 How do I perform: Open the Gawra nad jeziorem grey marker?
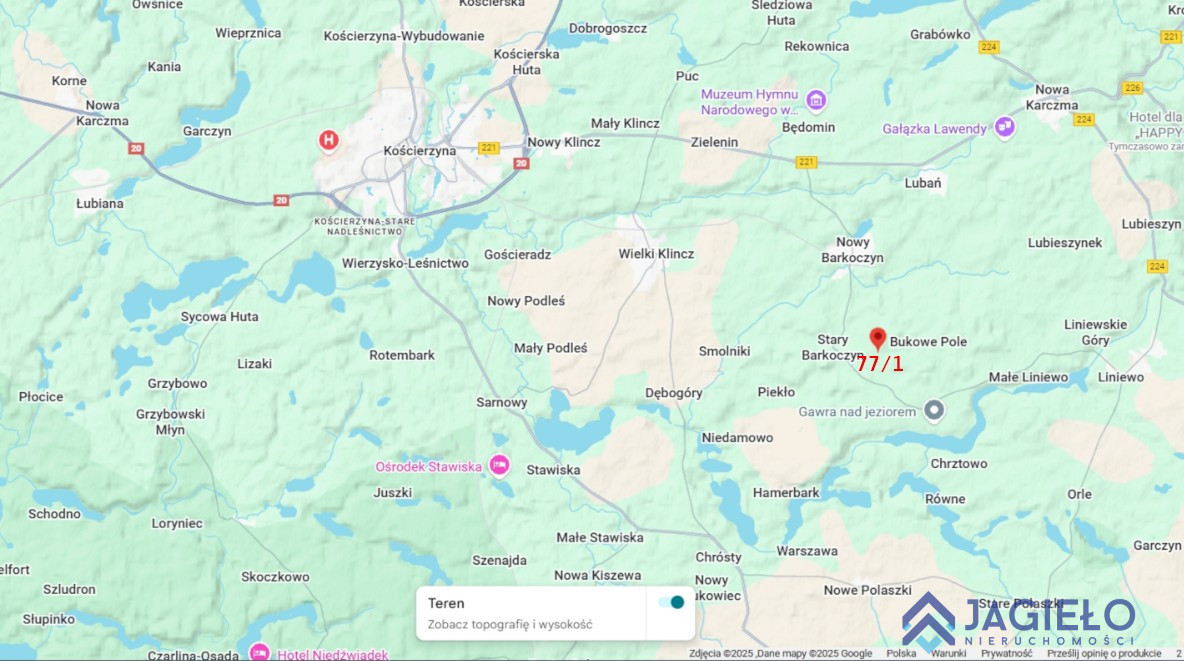pos(934,410)
